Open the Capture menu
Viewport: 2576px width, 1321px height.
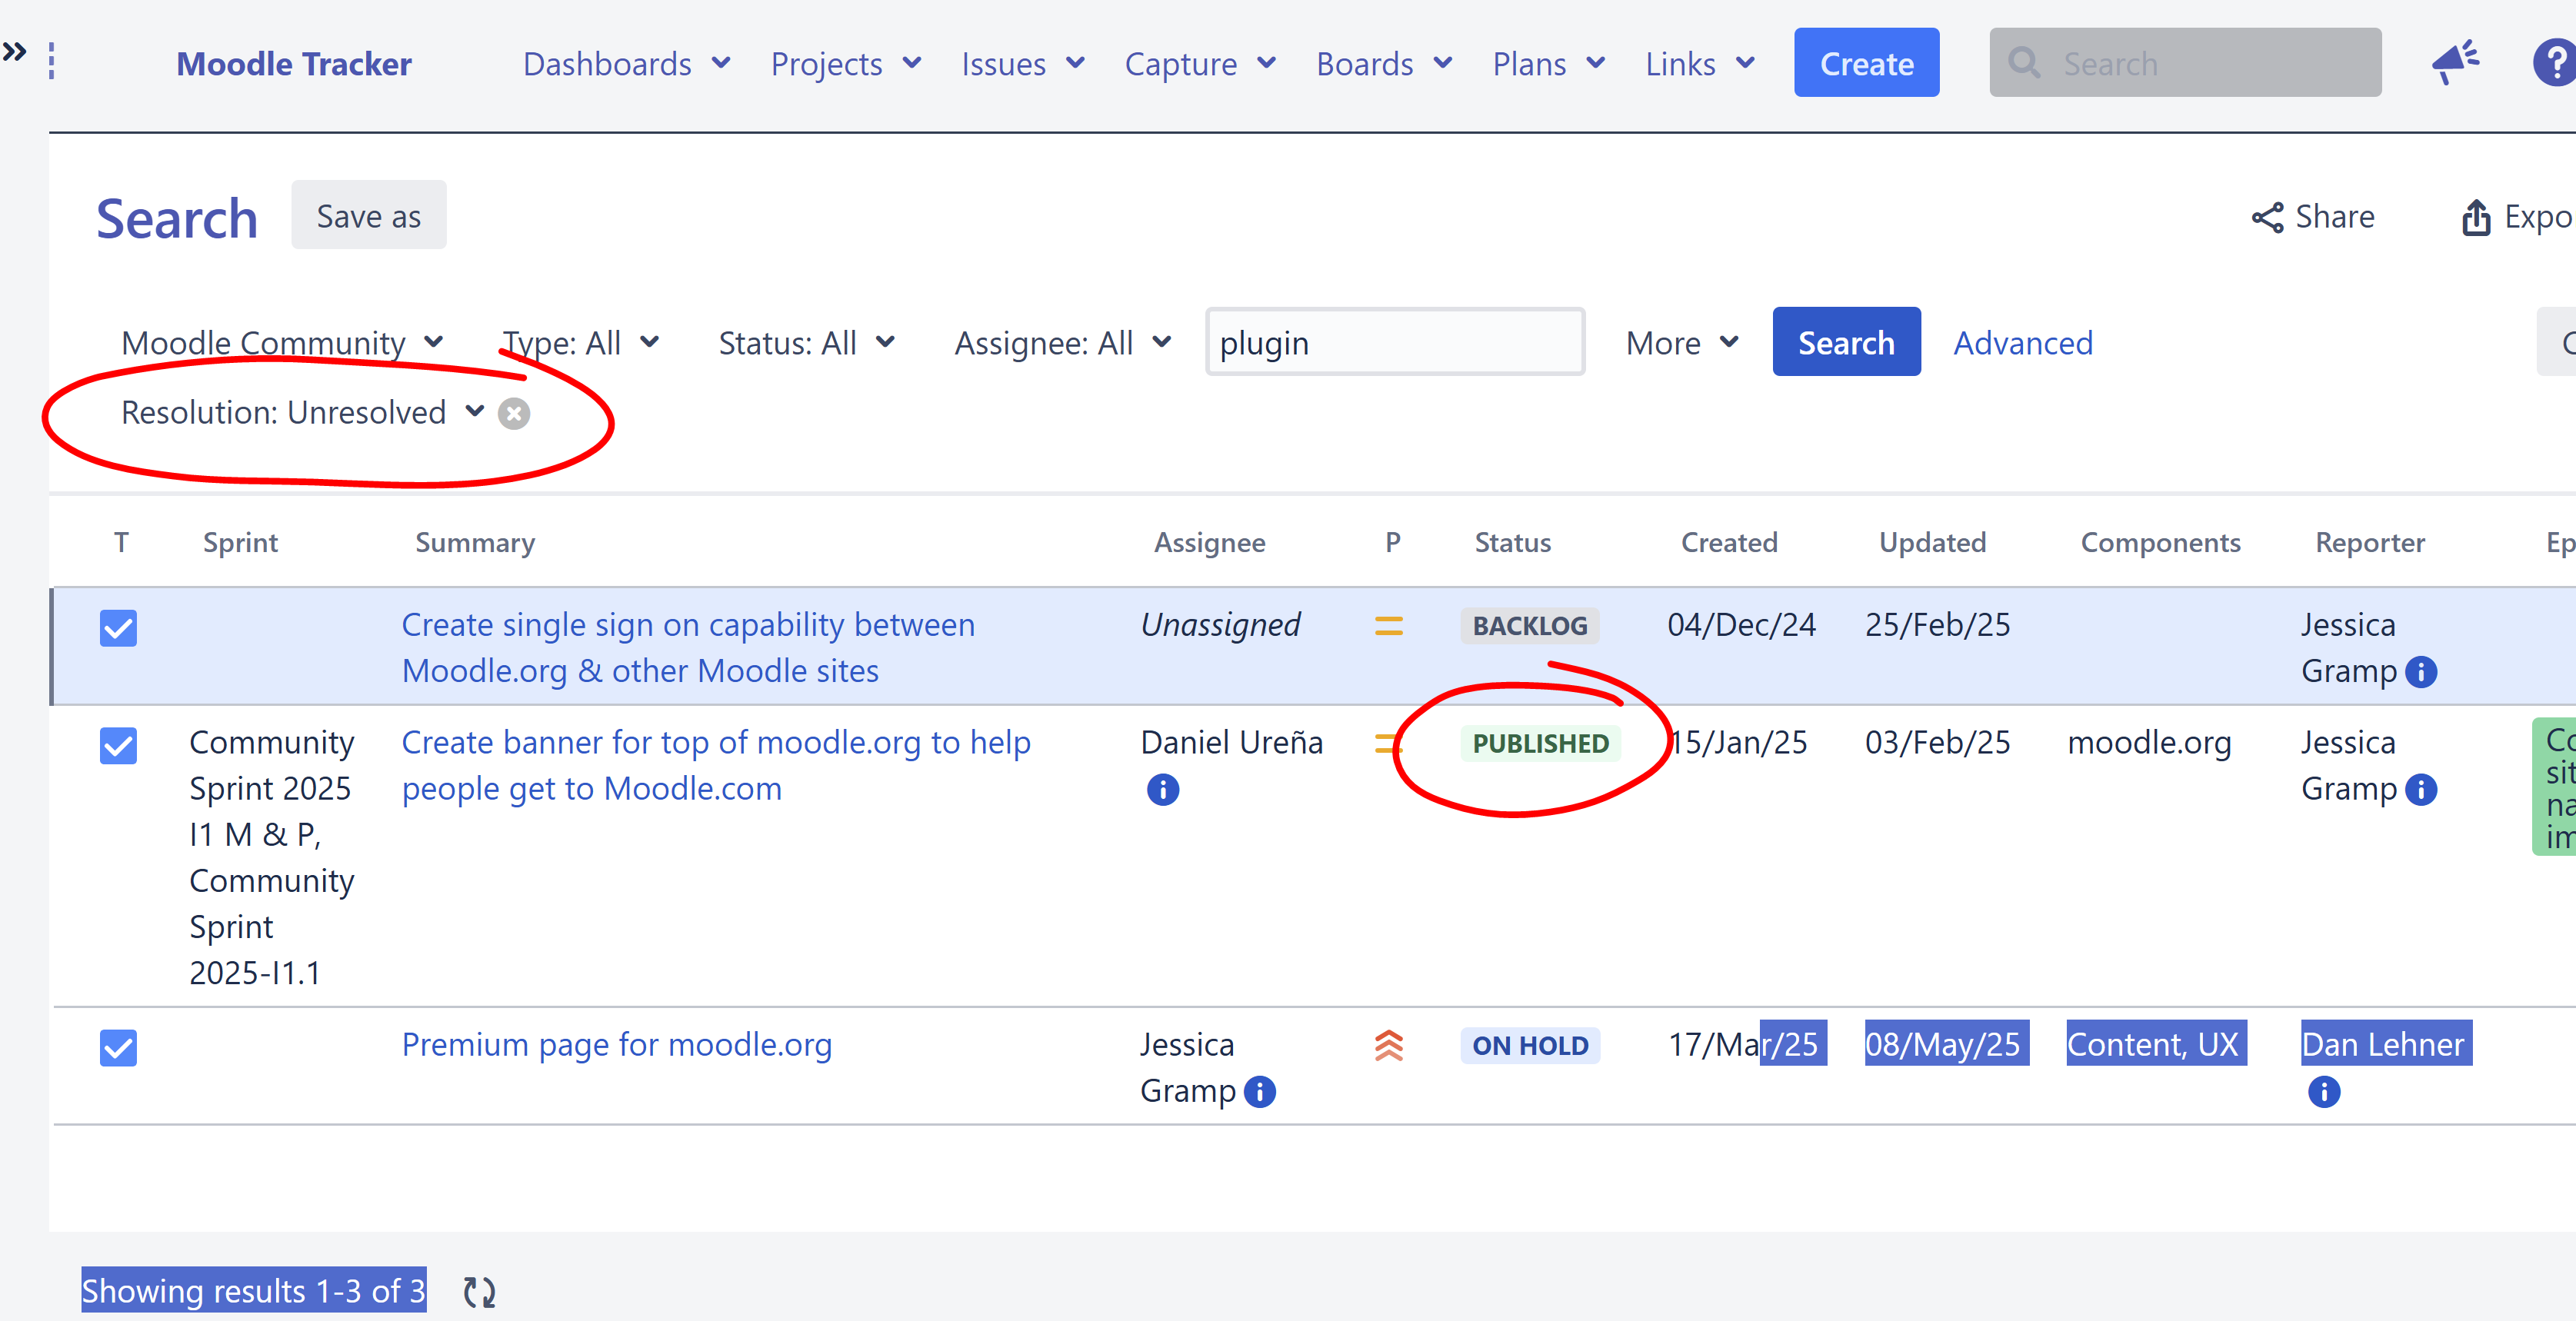pyautogui.click(x=1199, y=63)
